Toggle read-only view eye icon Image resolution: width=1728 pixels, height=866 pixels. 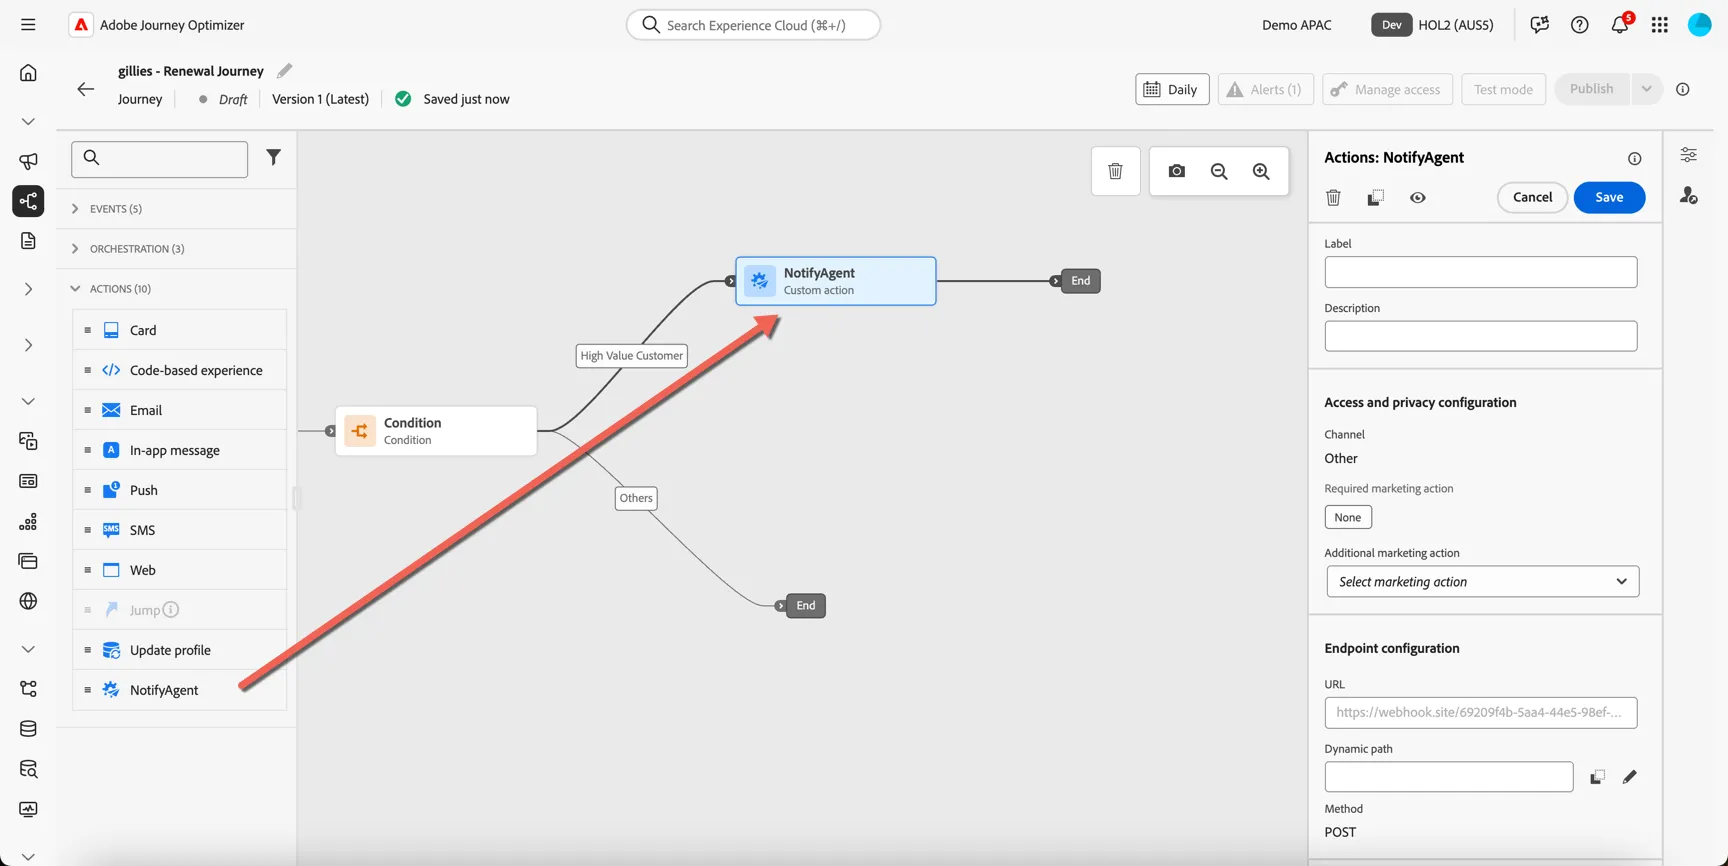point(1418,197)
